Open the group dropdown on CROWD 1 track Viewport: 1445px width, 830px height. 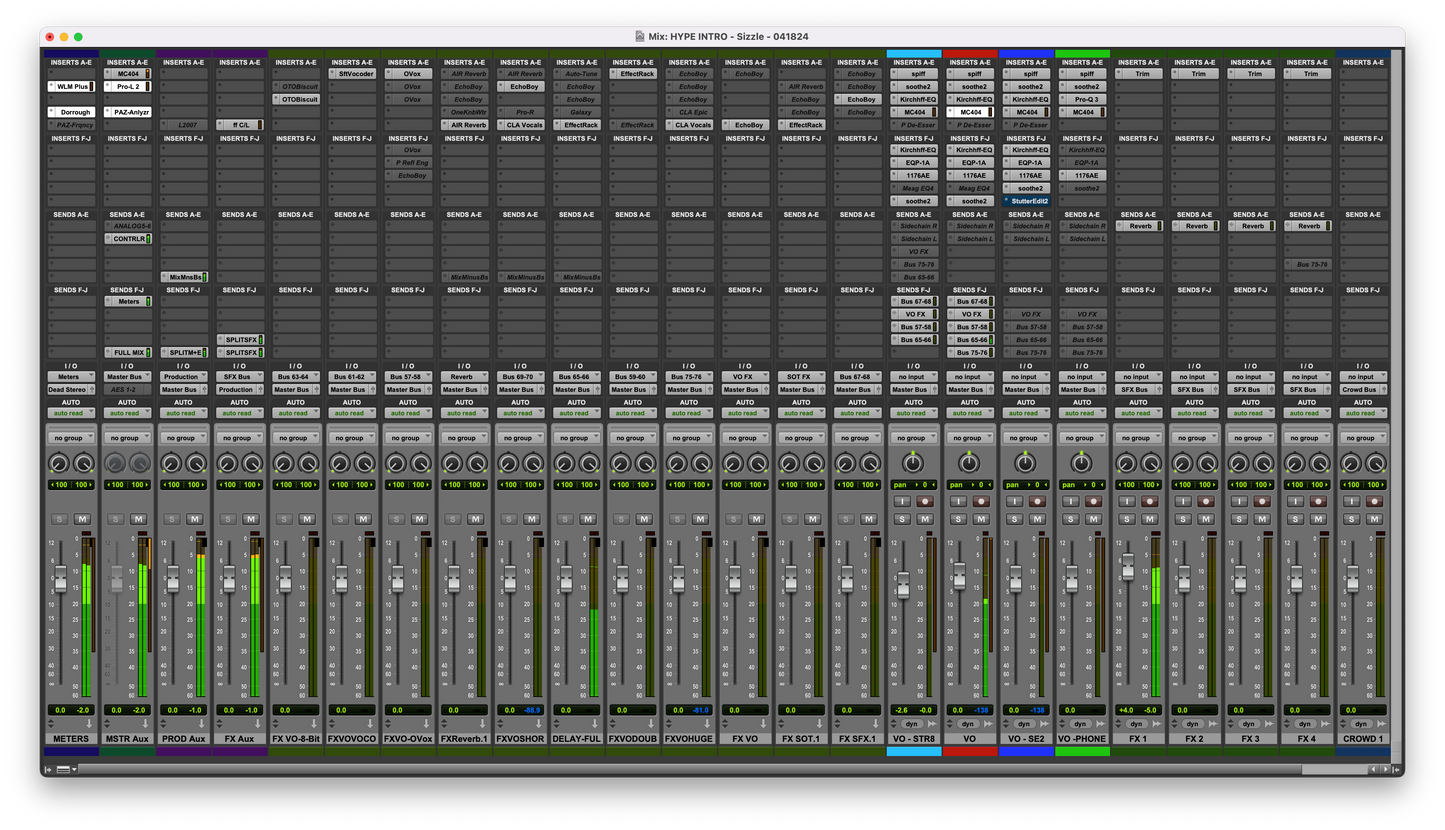tap(1361, 438)
